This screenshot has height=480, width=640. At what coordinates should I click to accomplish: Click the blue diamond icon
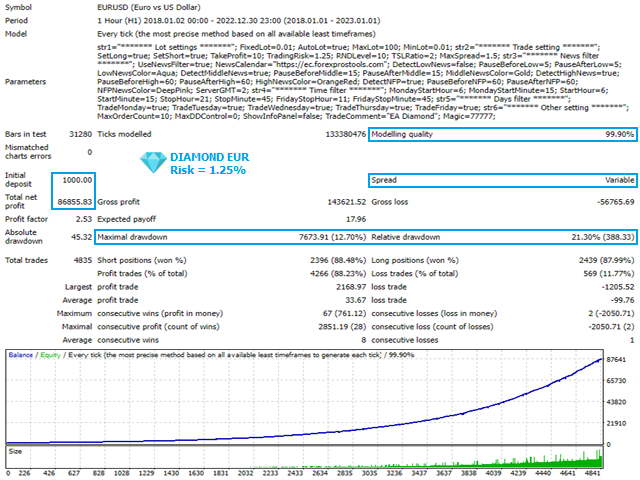152,161
